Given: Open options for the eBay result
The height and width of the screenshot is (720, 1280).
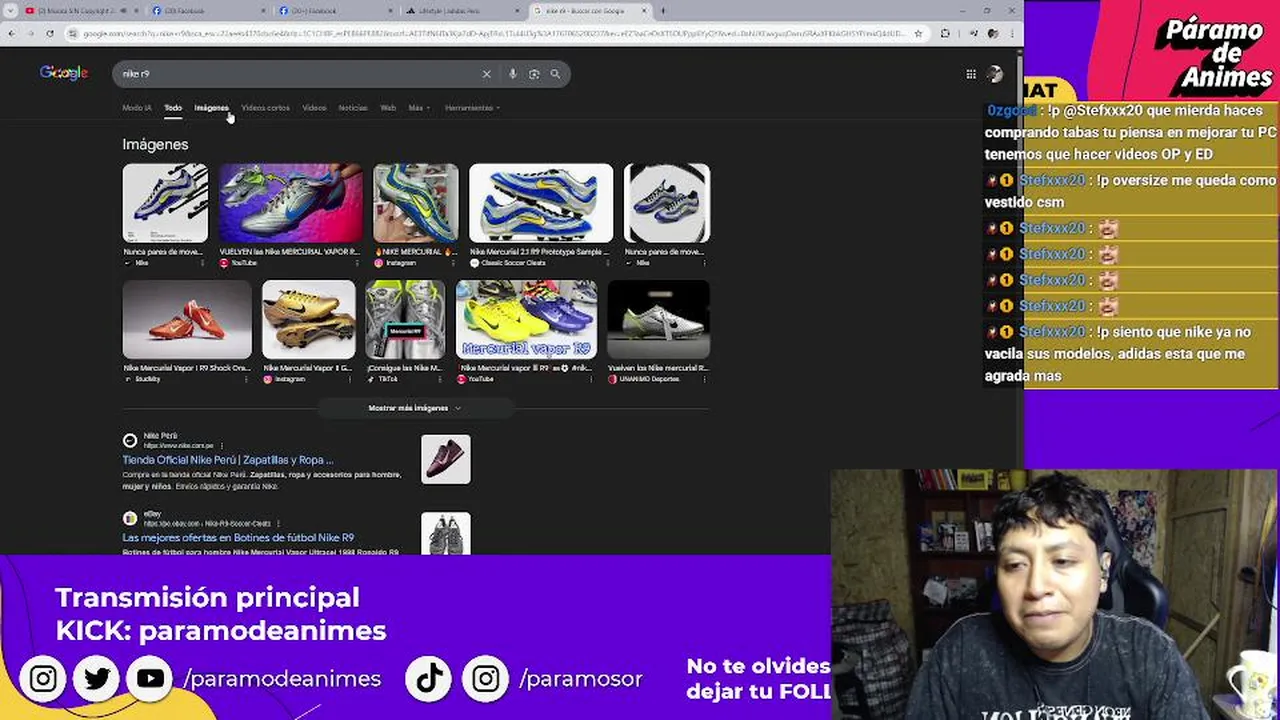Looking at the screenshot, I should coord(278,523).
